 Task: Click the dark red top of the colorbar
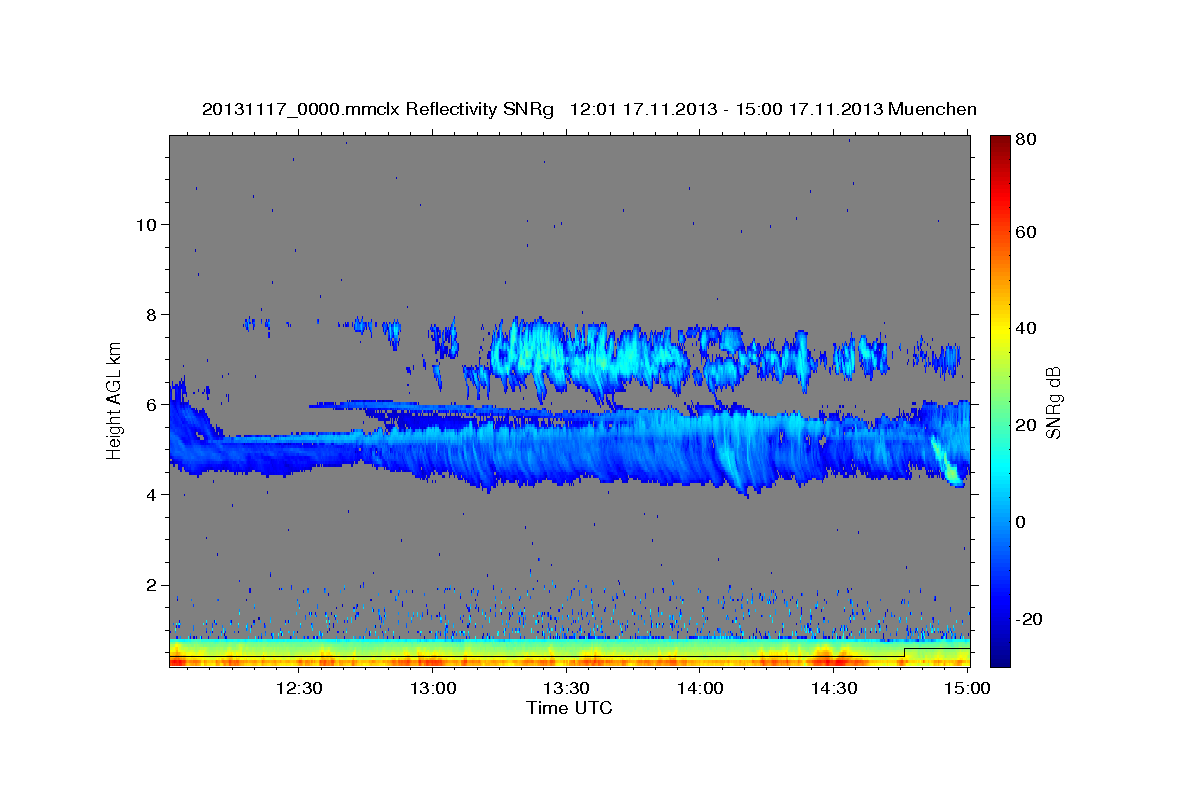pos(1000,145)
